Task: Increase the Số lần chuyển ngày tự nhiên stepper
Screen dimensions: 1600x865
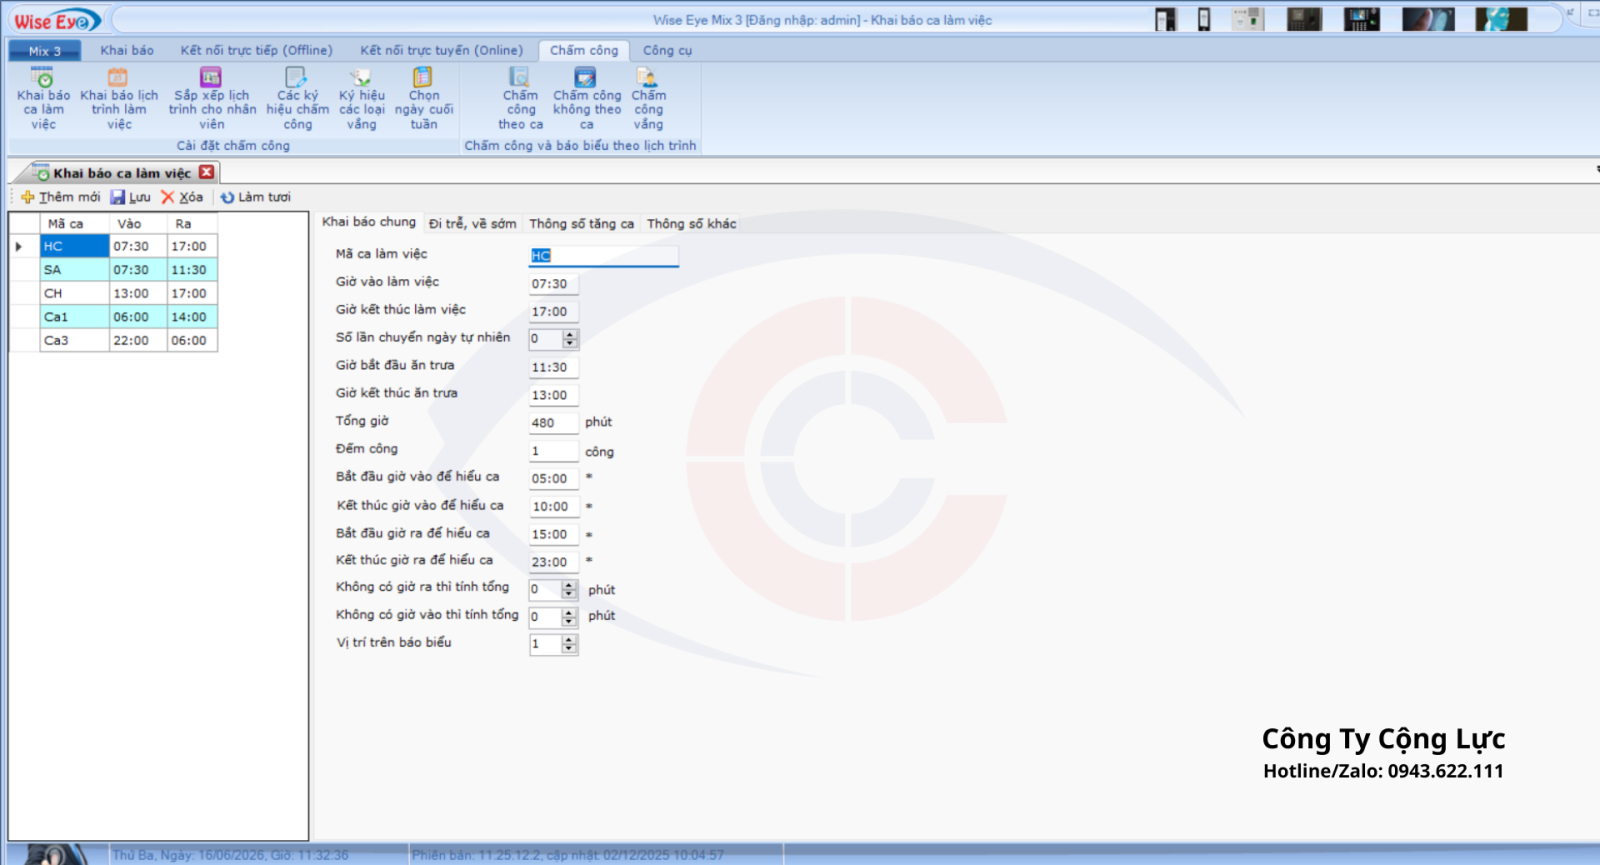Action: [x=570, y=335]
